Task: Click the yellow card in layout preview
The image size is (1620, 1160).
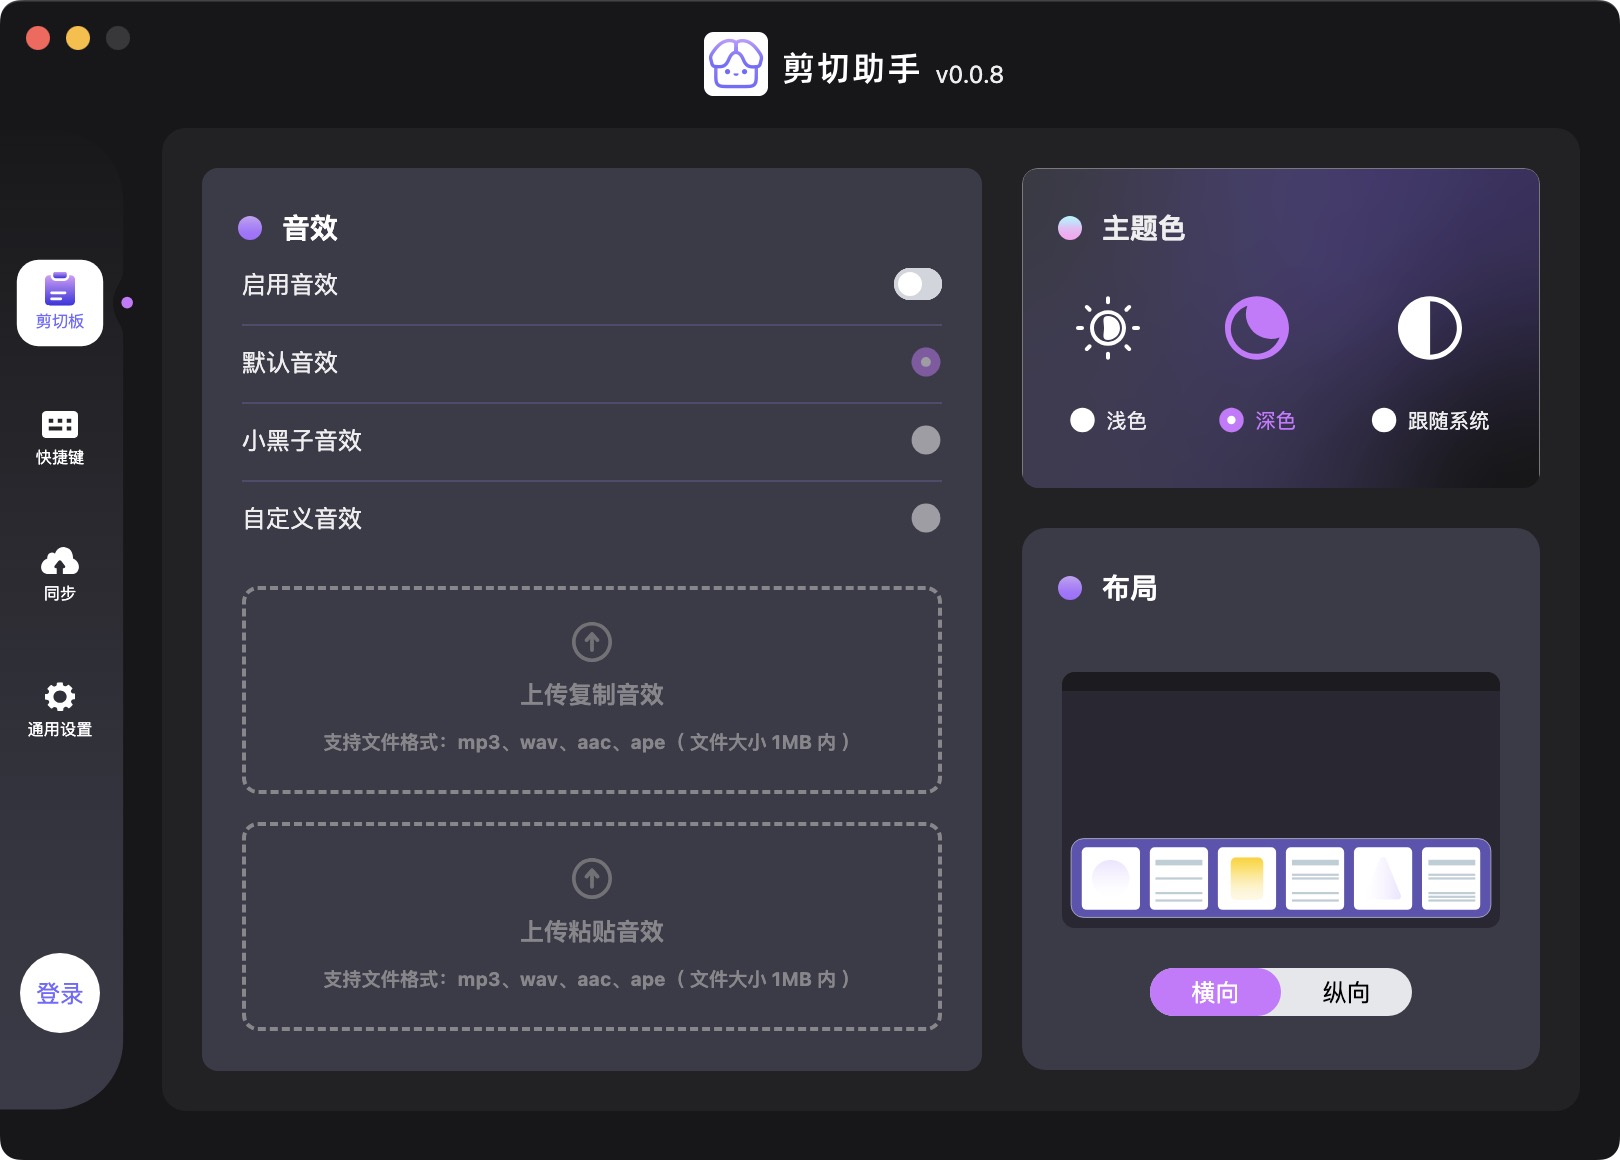Action: 1247,878
